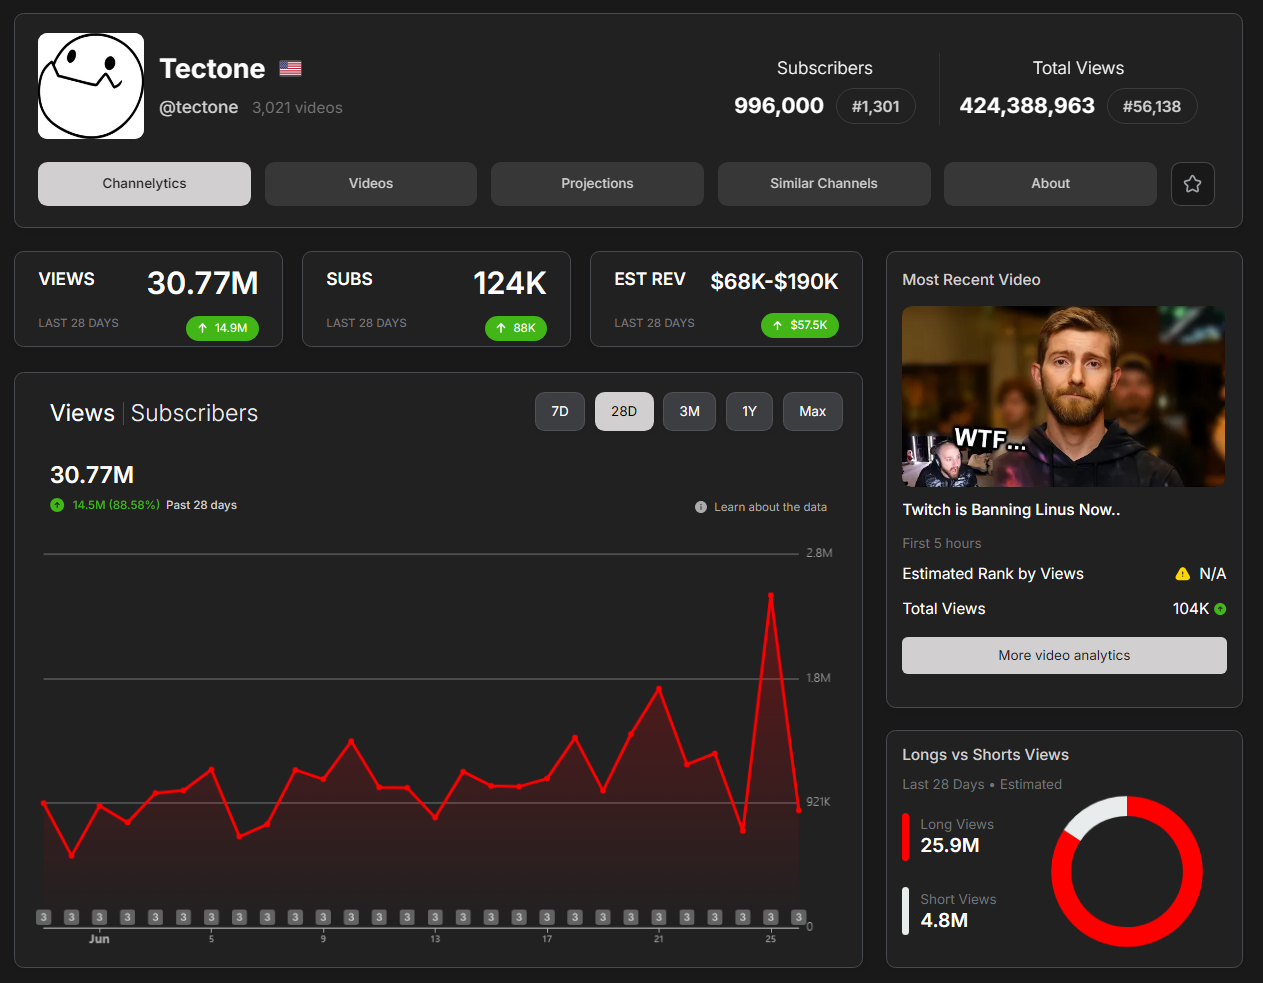Click the green 14.9M views change badge

(222, 328)
